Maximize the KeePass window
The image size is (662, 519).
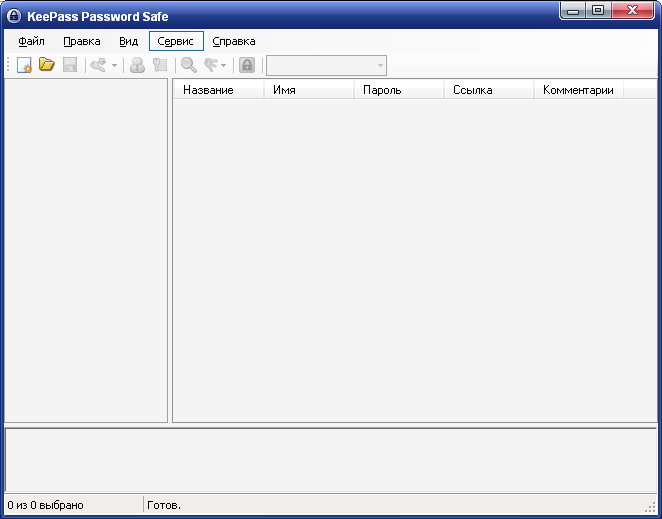597,11
